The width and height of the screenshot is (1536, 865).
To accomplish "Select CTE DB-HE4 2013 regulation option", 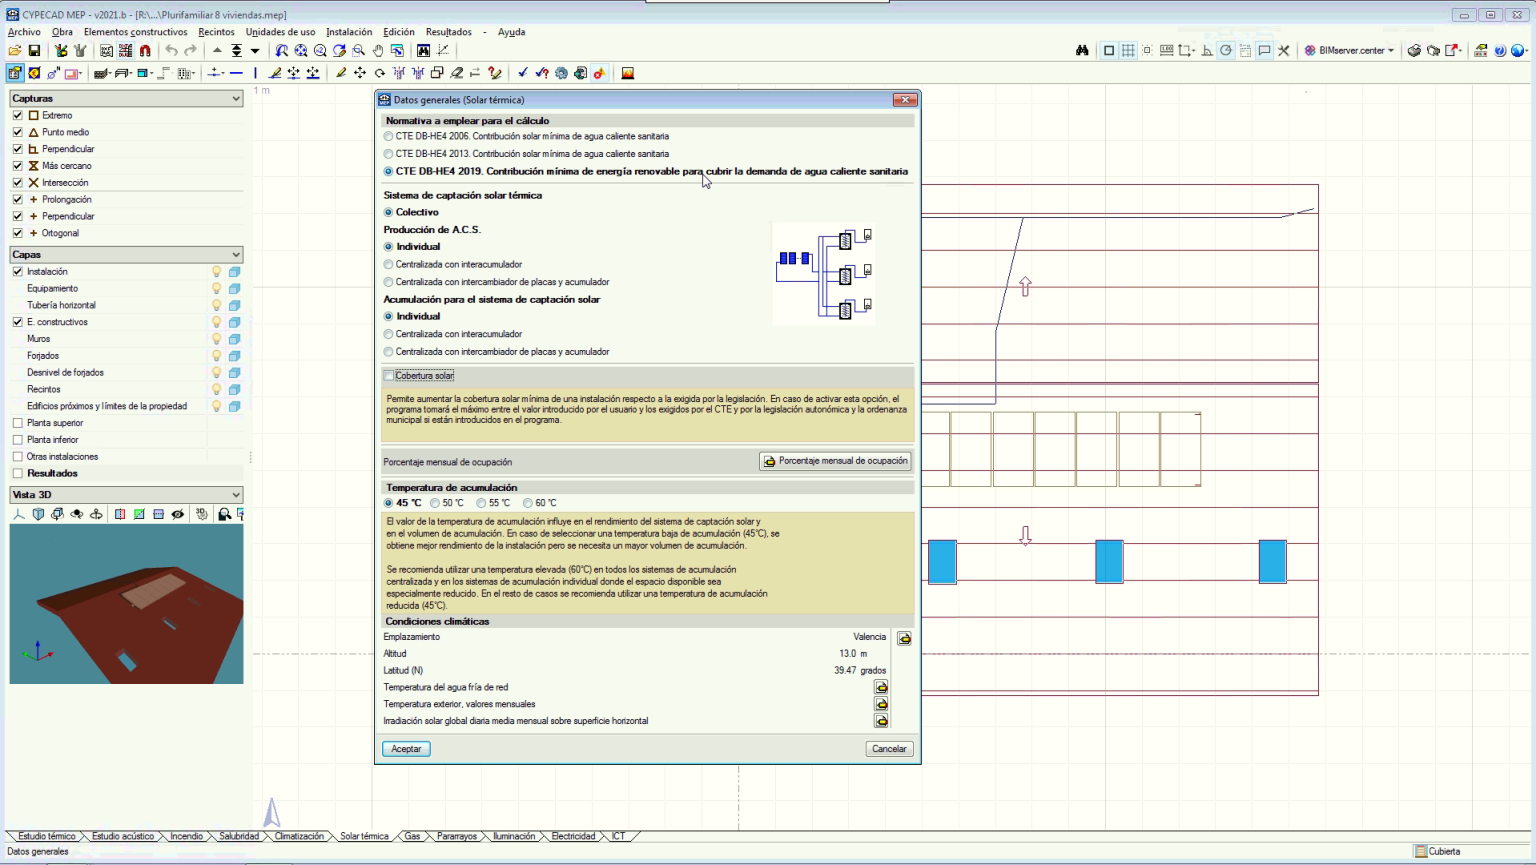I will click(389, 154).
